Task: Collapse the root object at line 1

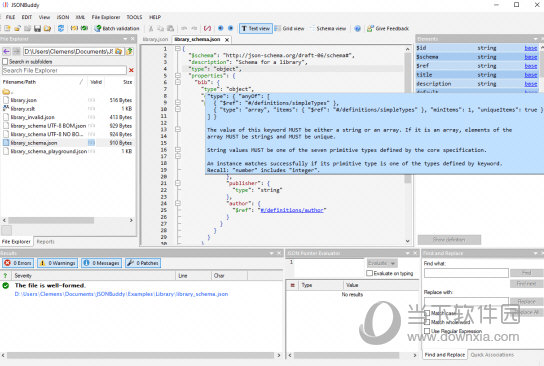Action: (178, 49)
